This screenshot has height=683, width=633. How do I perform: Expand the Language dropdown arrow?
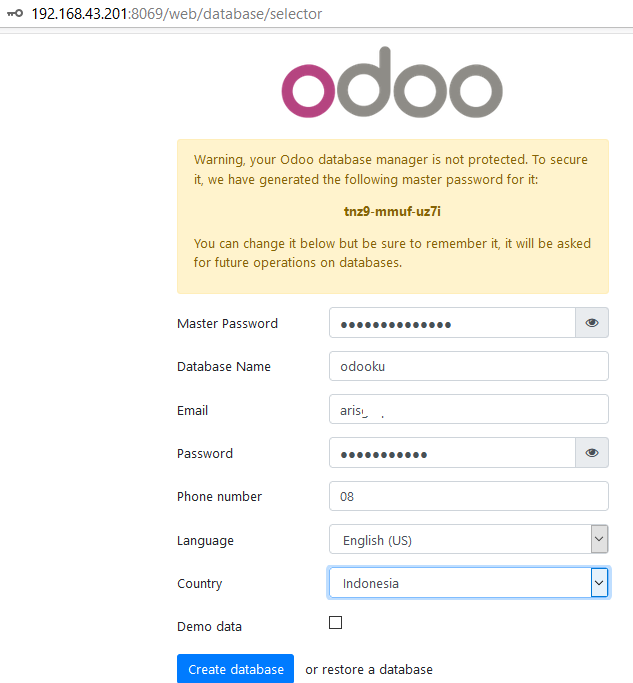(599, 539)
